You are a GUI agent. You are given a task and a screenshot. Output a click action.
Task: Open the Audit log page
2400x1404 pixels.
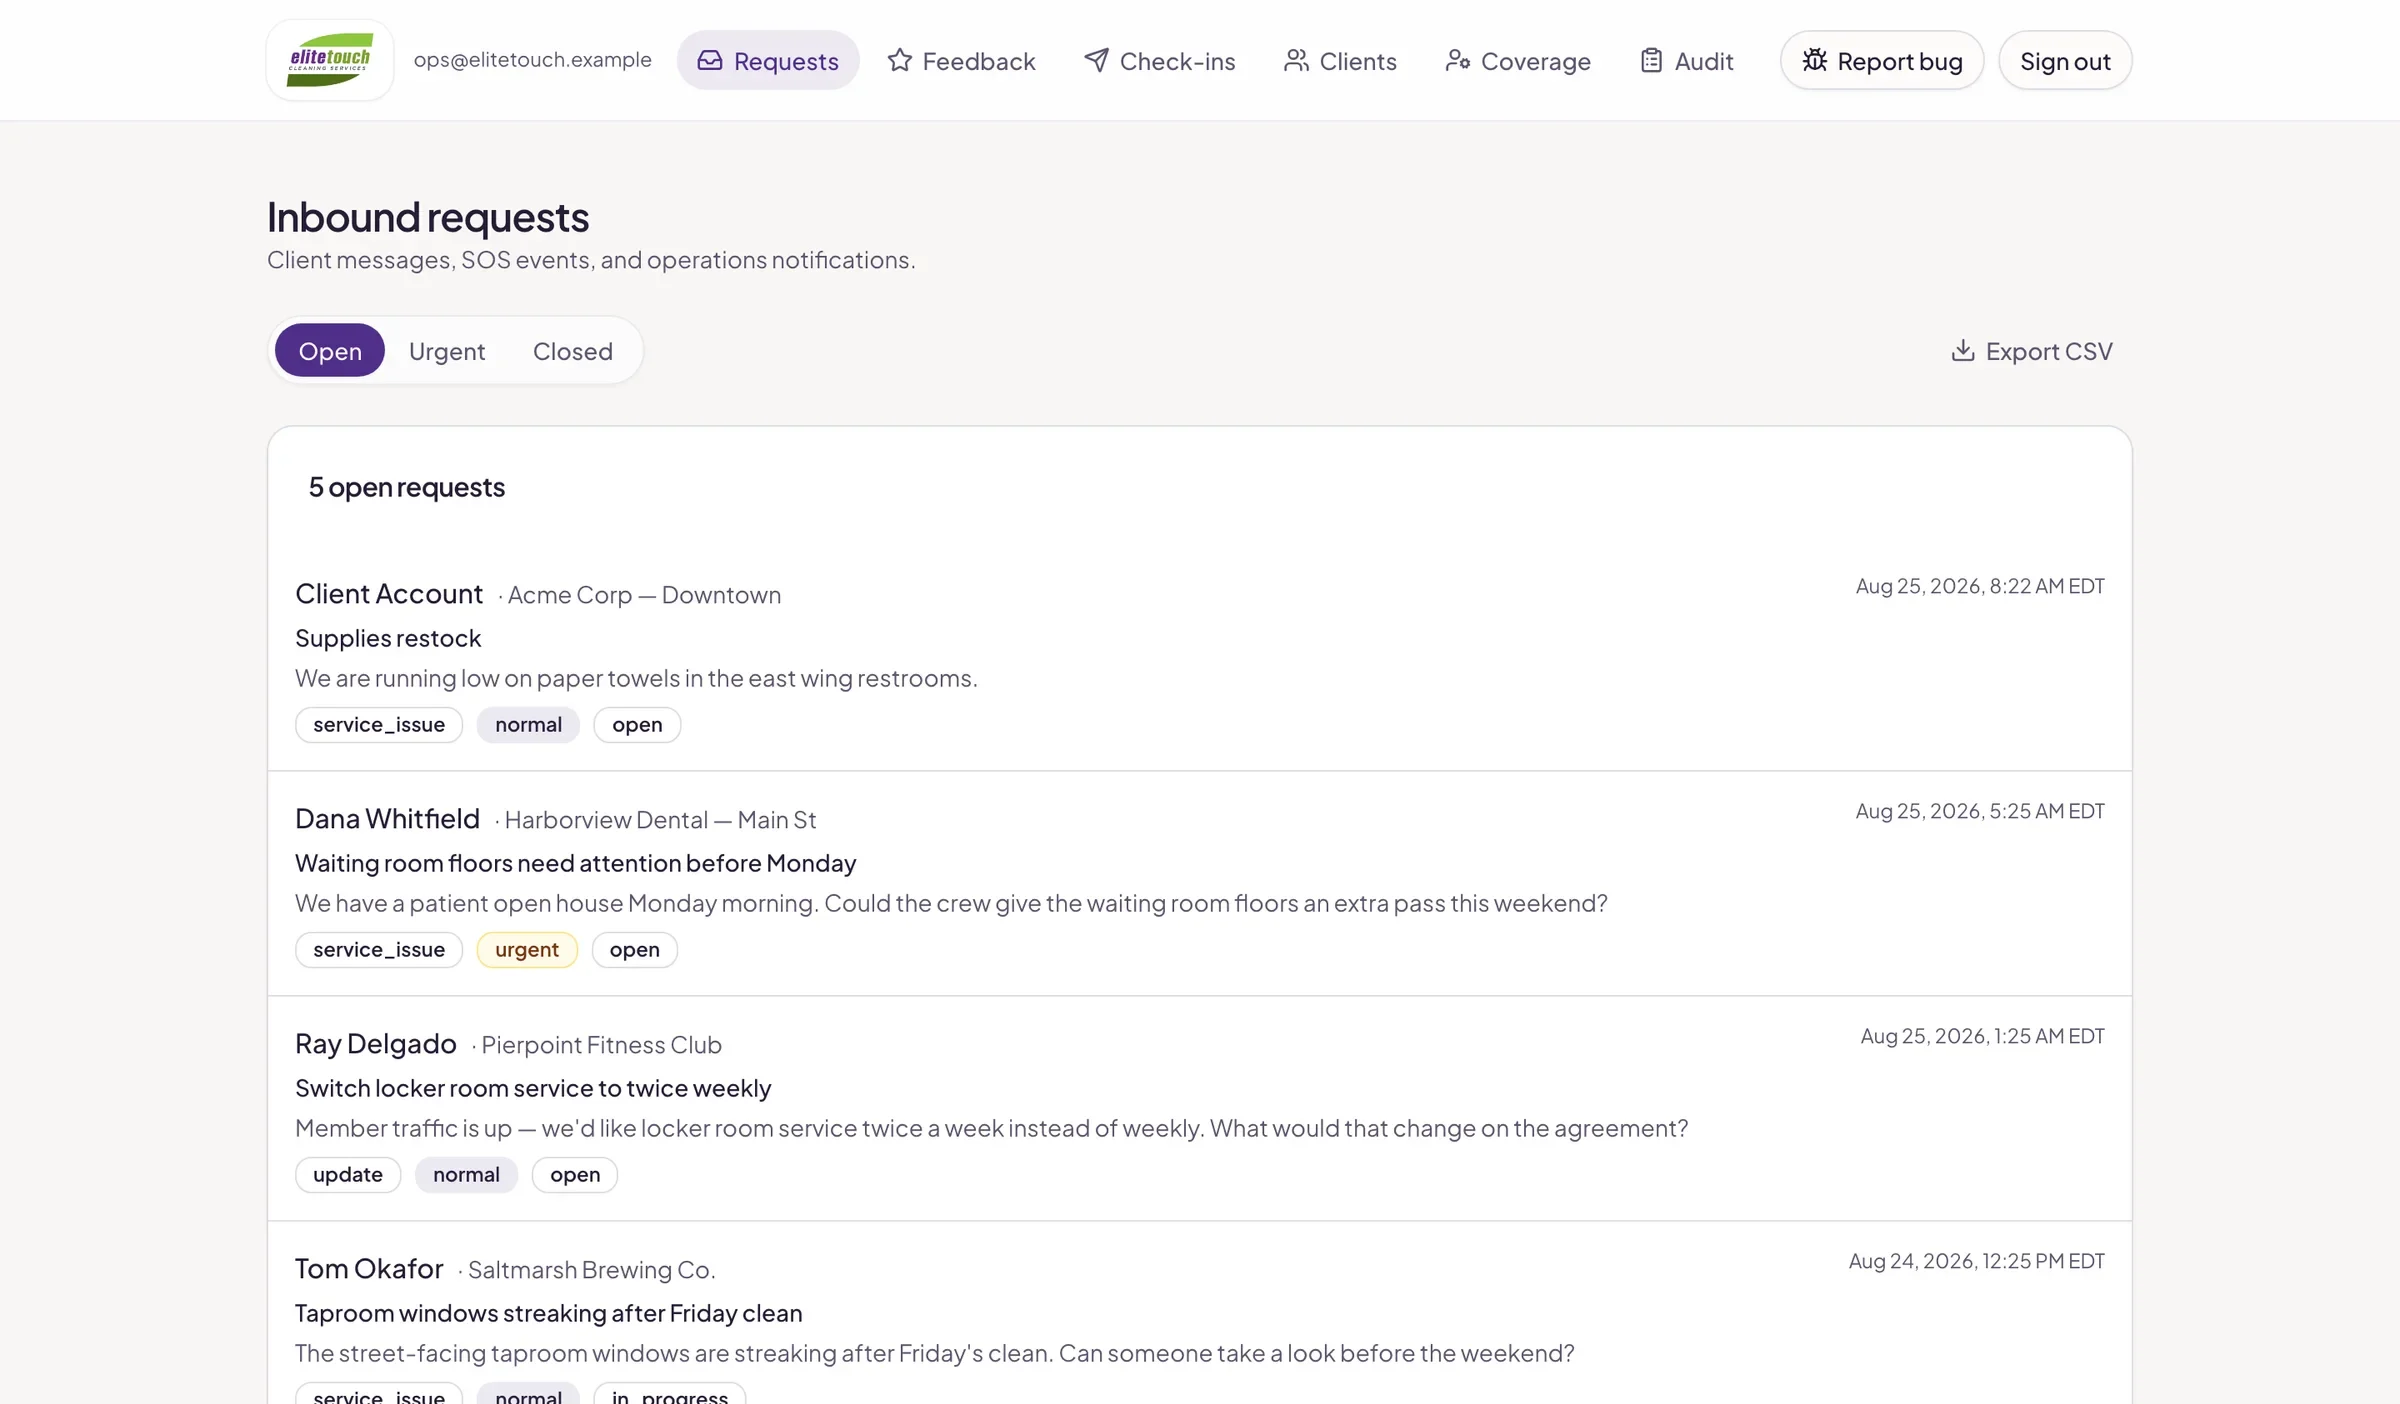[1686, 61]
